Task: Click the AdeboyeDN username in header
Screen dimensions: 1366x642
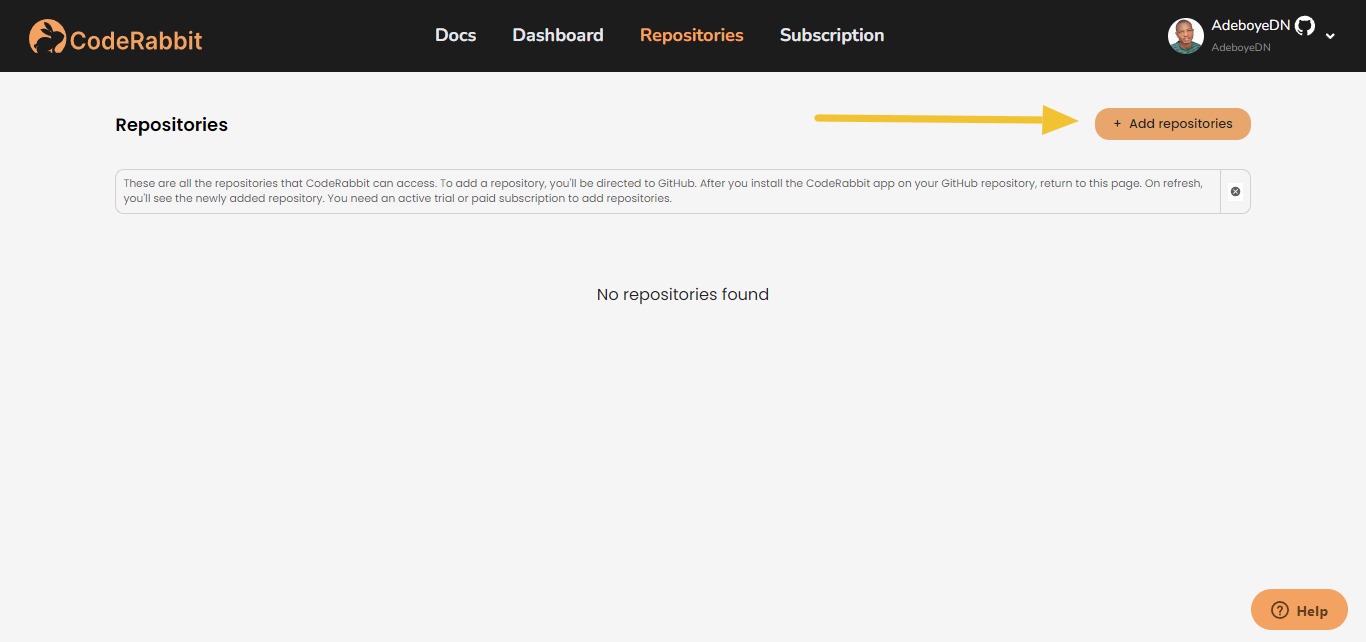Action: [1250, 26]
